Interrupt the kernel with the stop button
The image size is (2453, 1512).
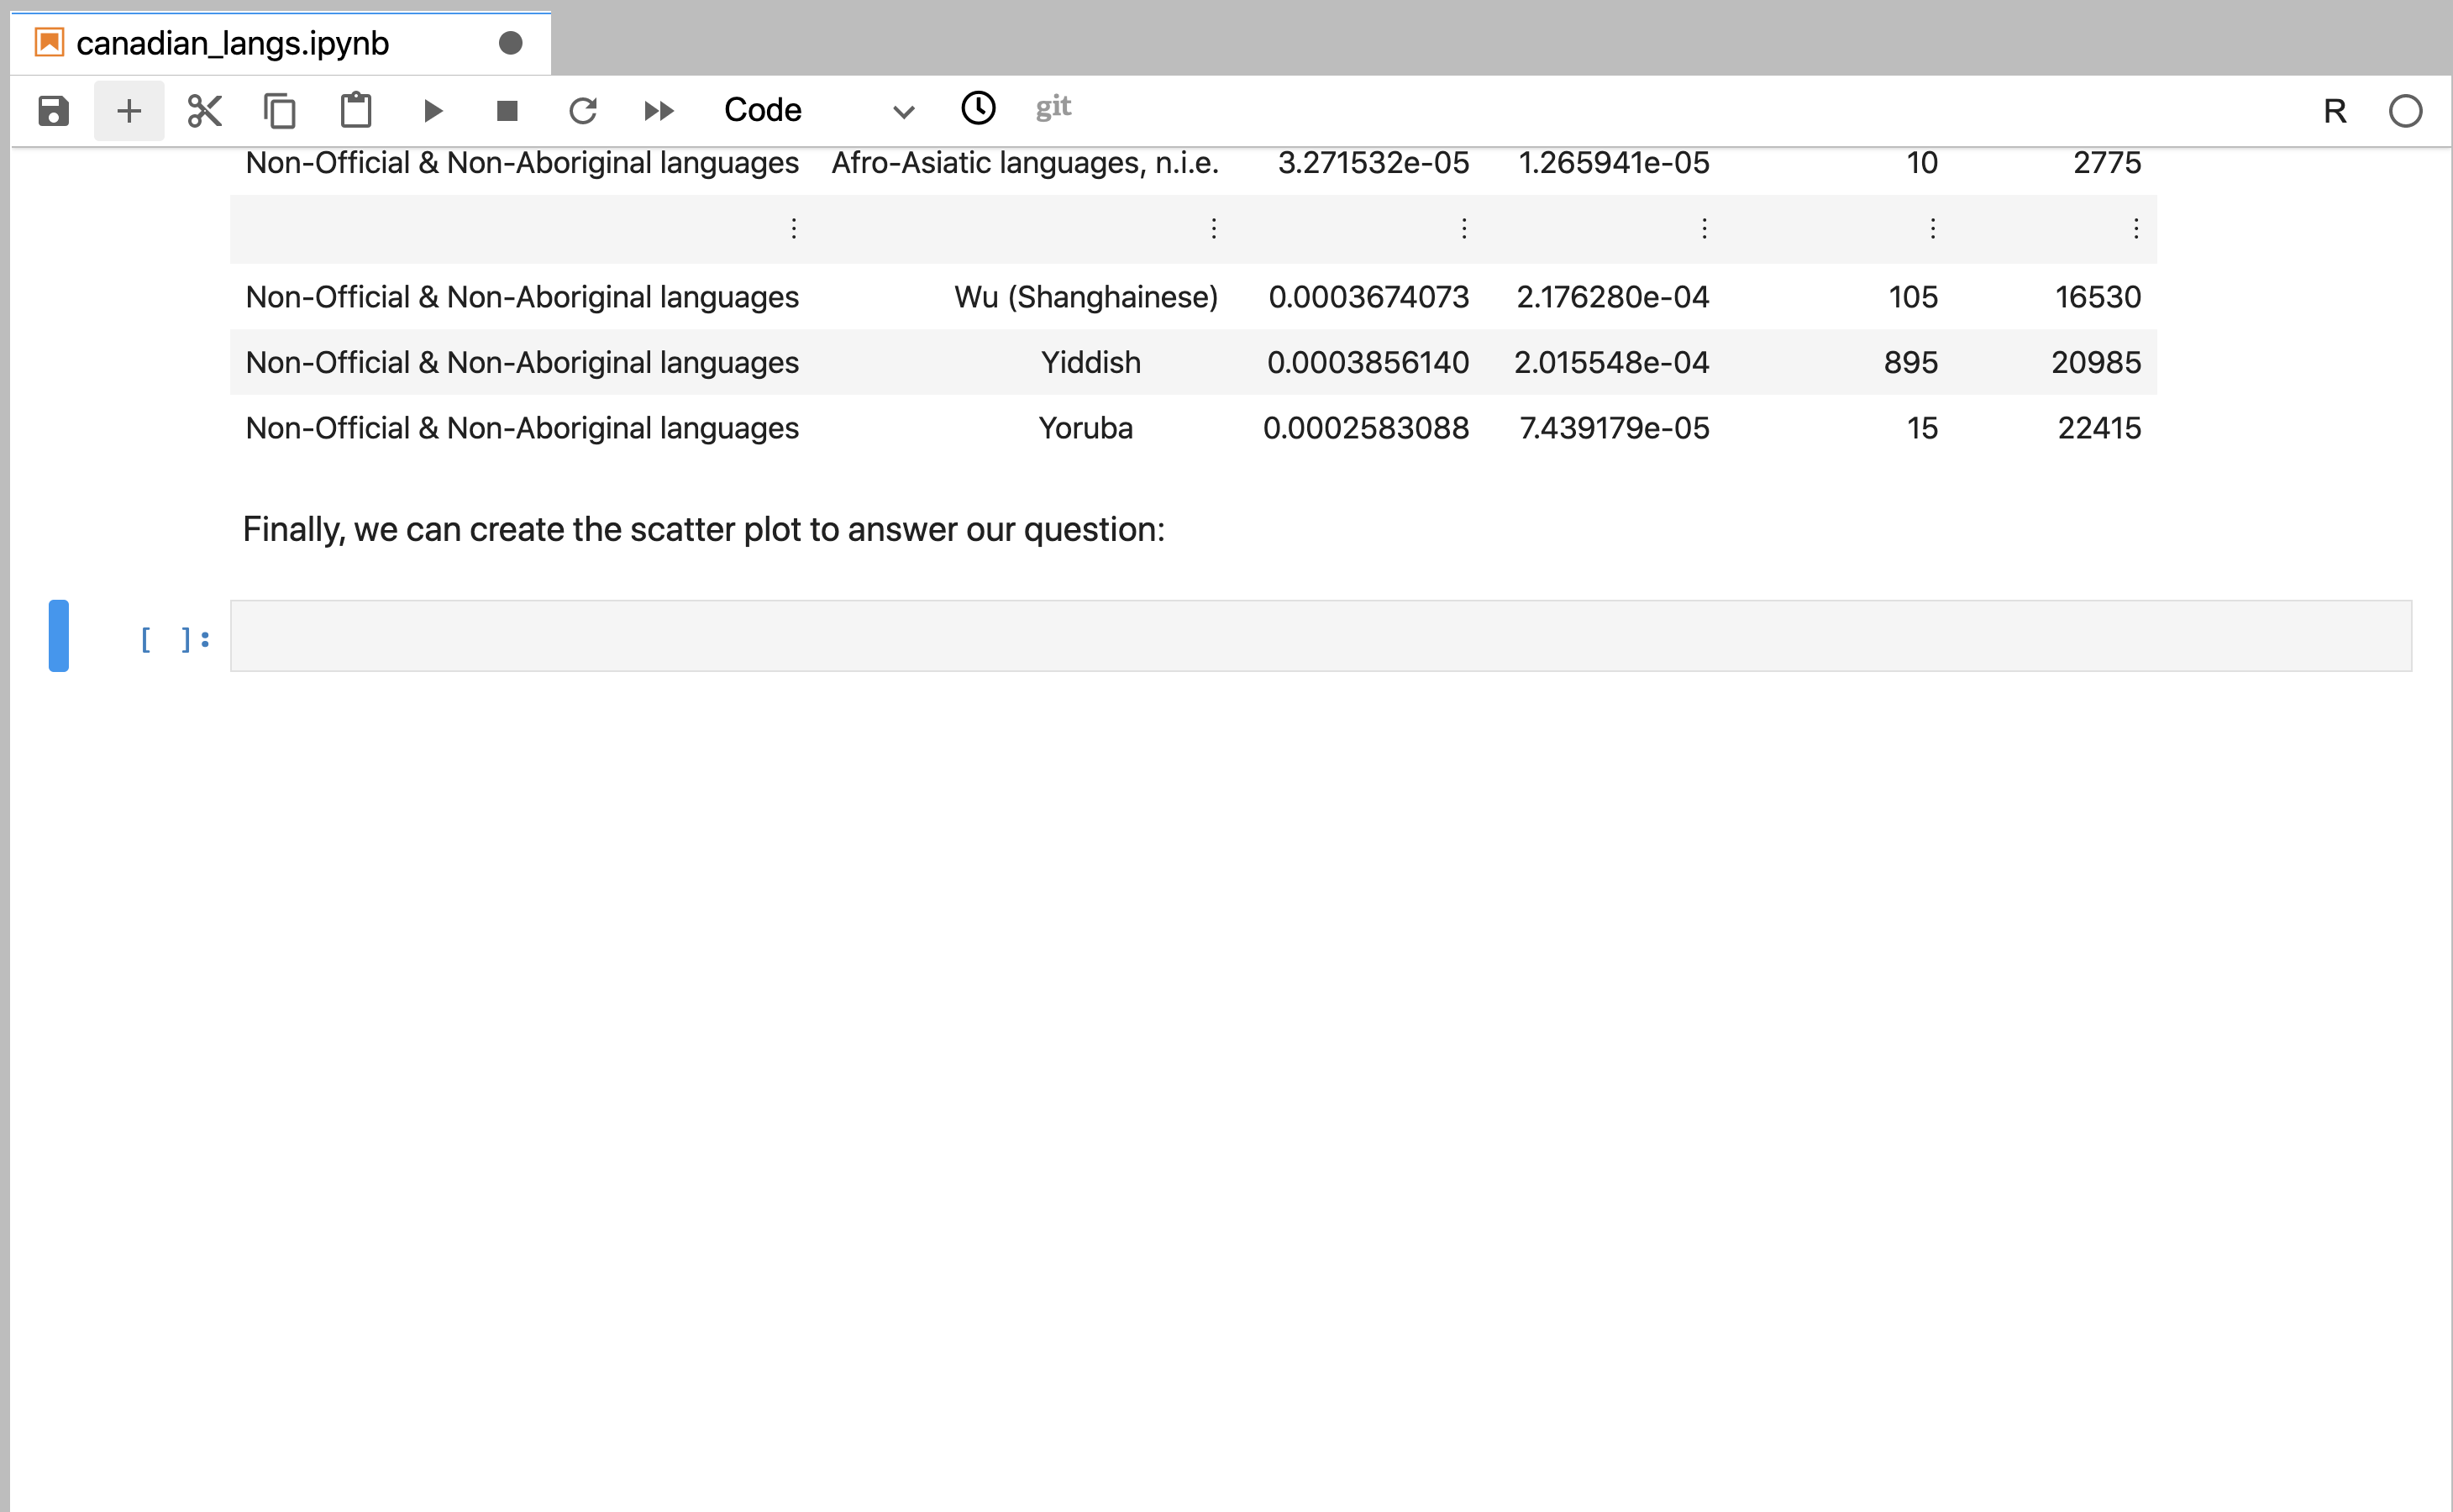point(507,110)
